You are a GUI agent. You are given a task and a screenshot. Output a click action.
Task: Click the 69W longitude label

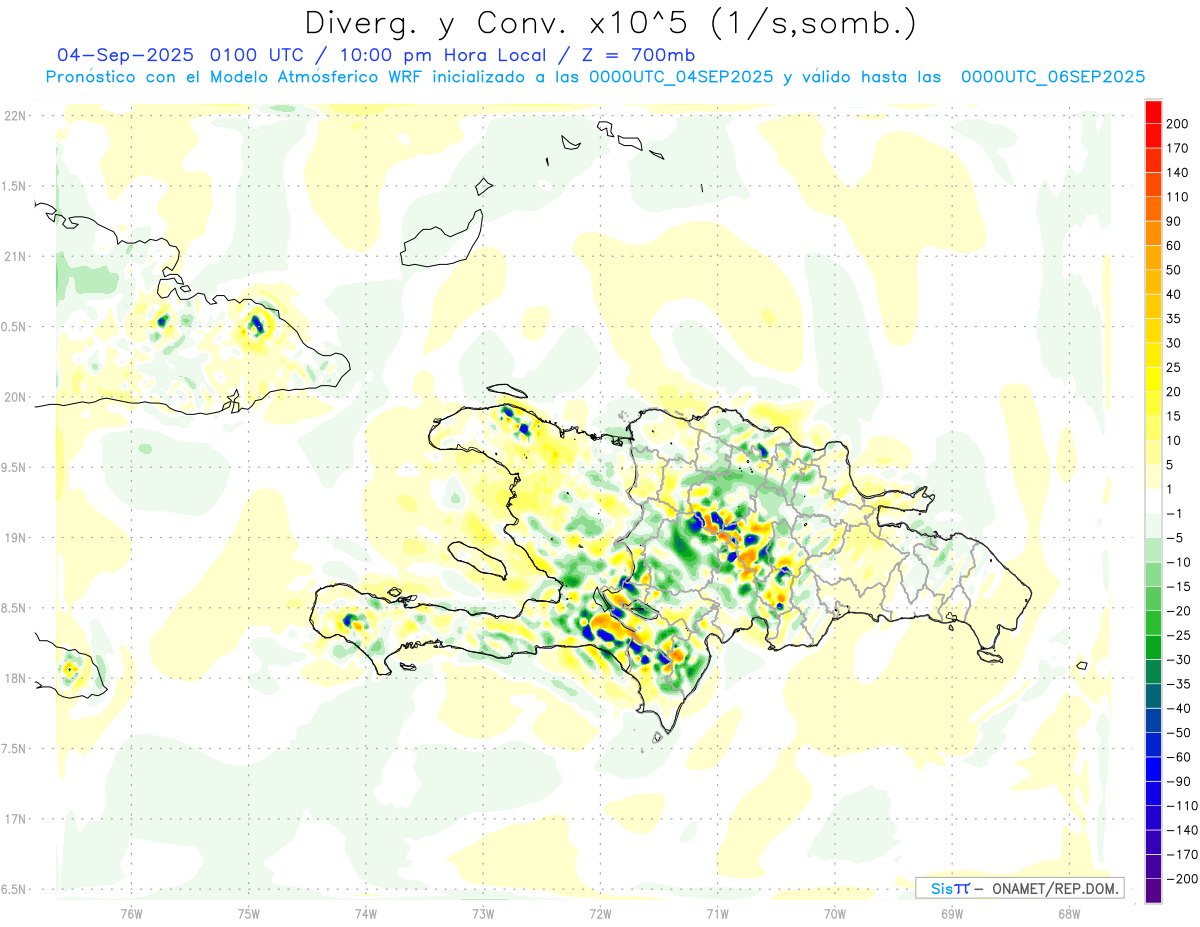951,914
